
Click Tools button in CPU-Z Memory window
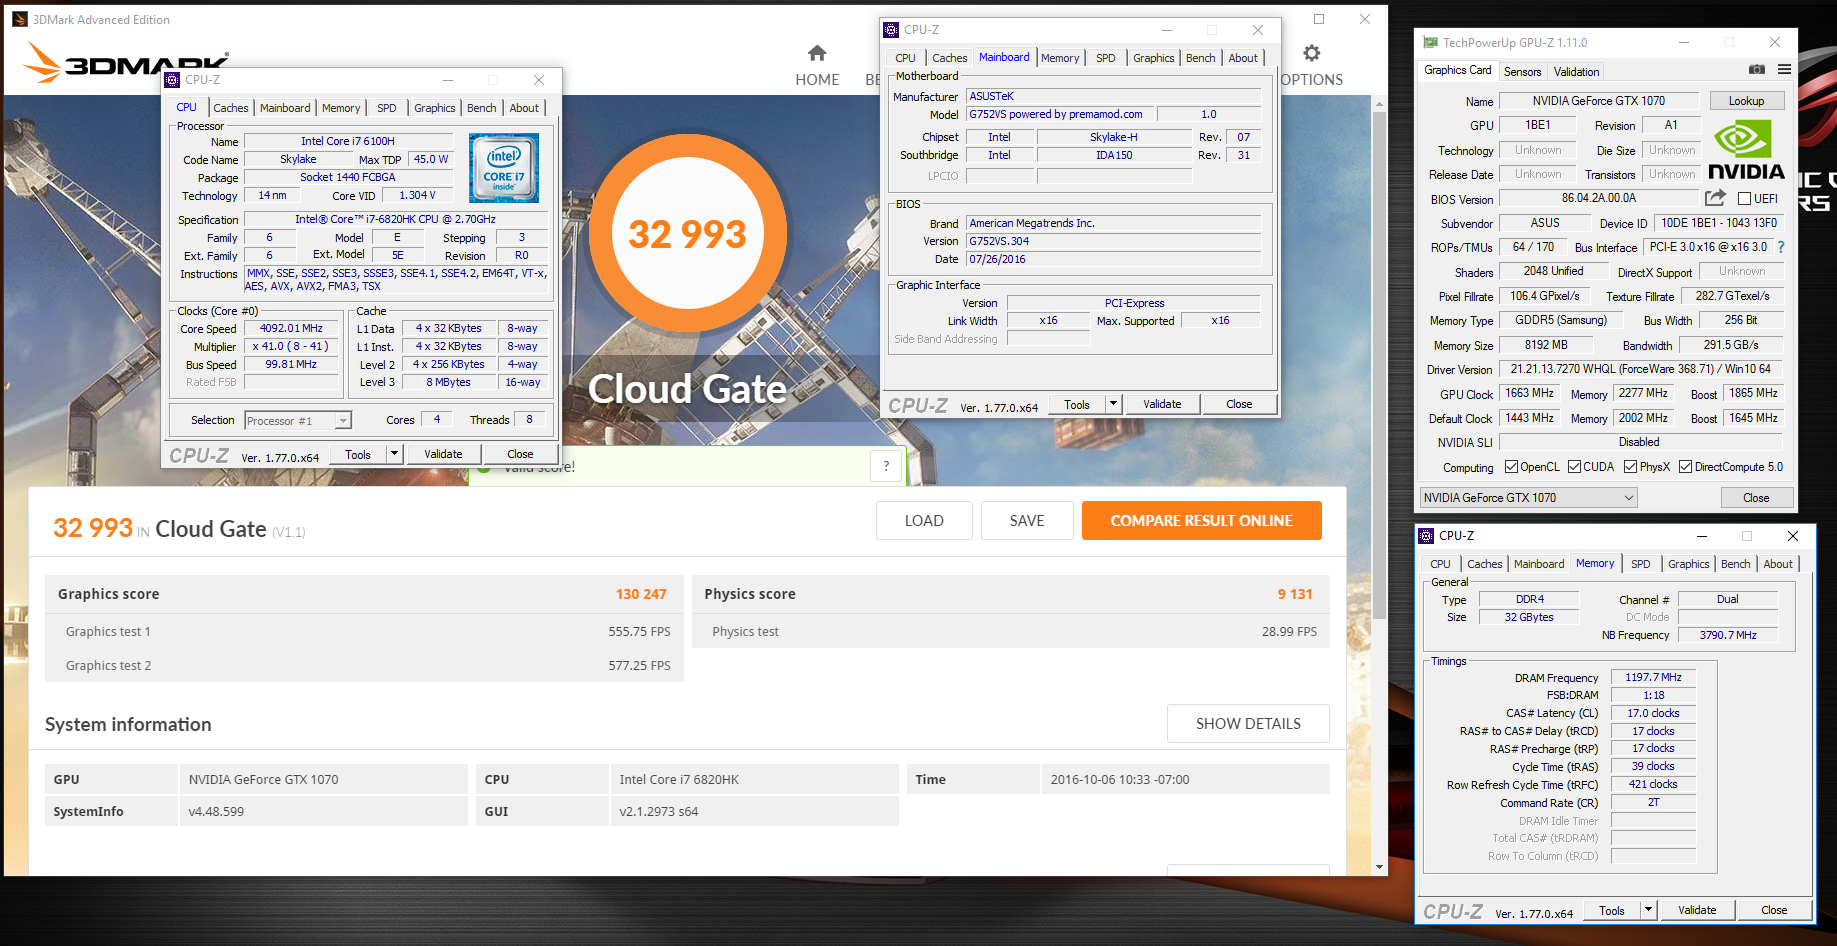coord(1611,910)
